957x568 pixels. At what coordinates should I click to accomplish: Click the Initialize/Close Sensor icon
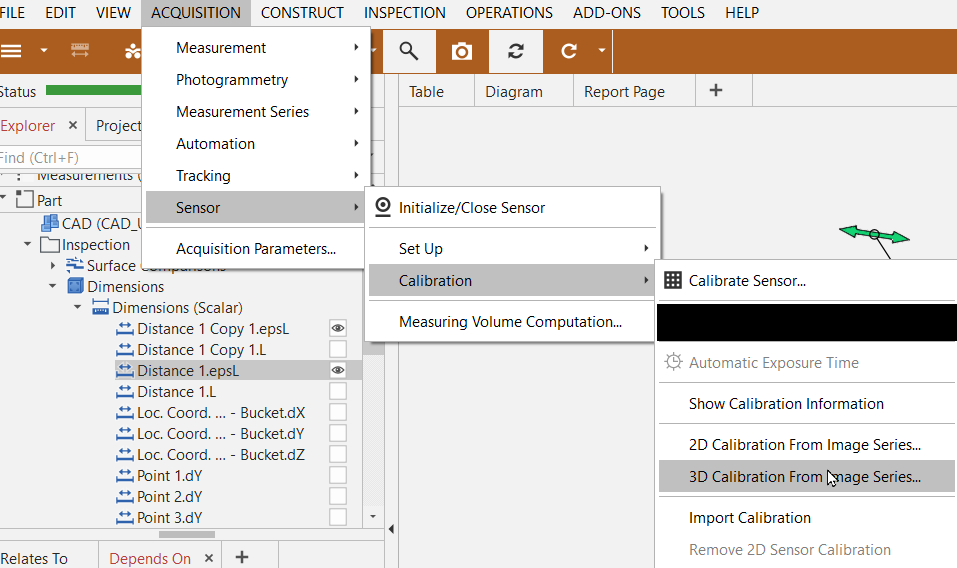pos(383,208)
